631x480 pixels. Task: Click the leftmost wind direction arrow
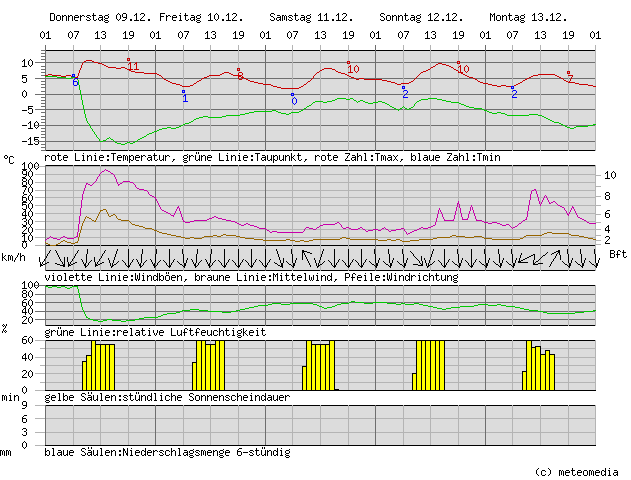coord(51,257)
